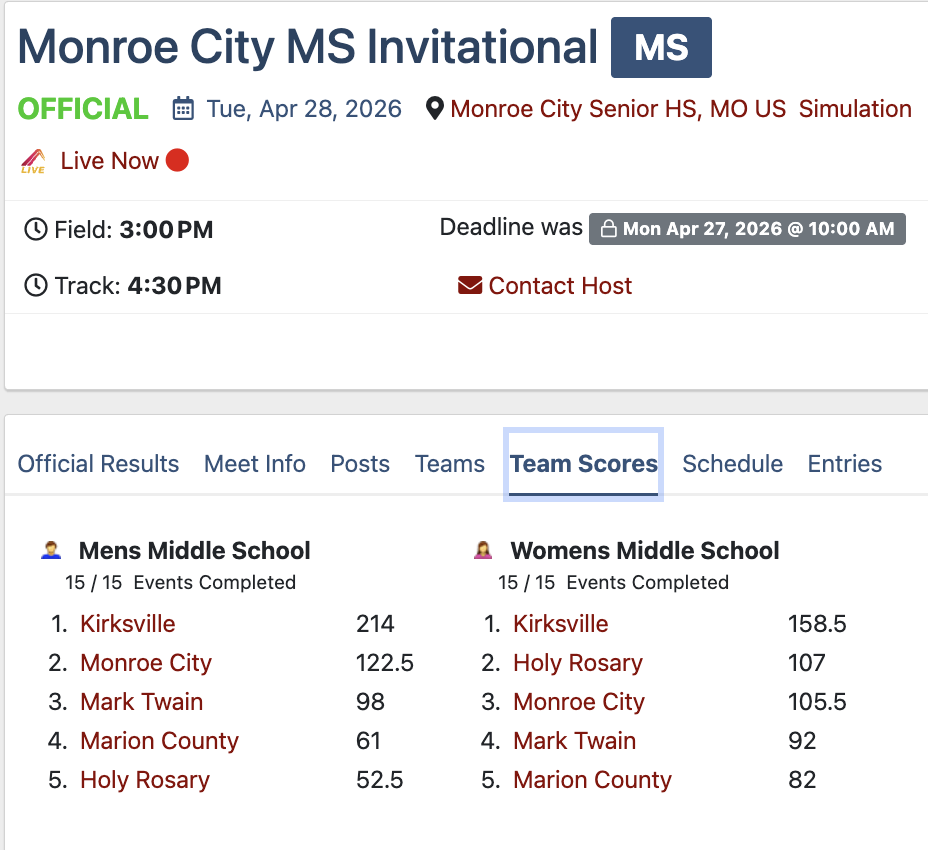Switch to the Meet Info tab
This screenshot has height=850, width=928.
(255, 464)
